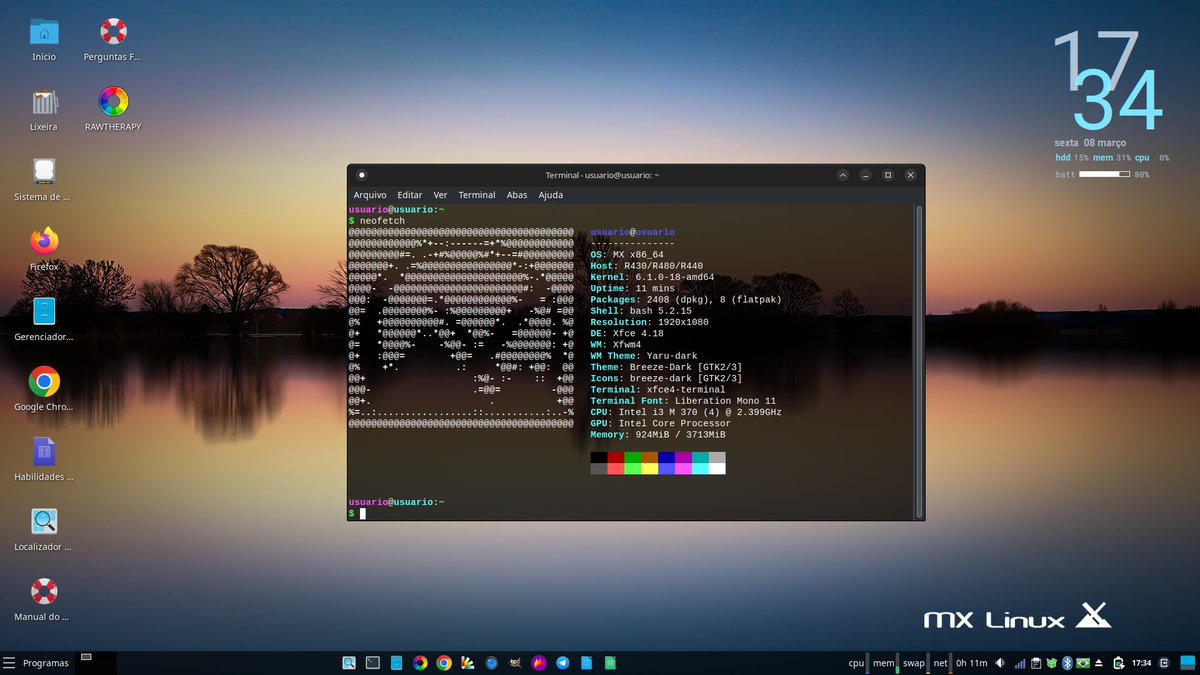Open the Arquivo menu in the terminal

point(369,195)
